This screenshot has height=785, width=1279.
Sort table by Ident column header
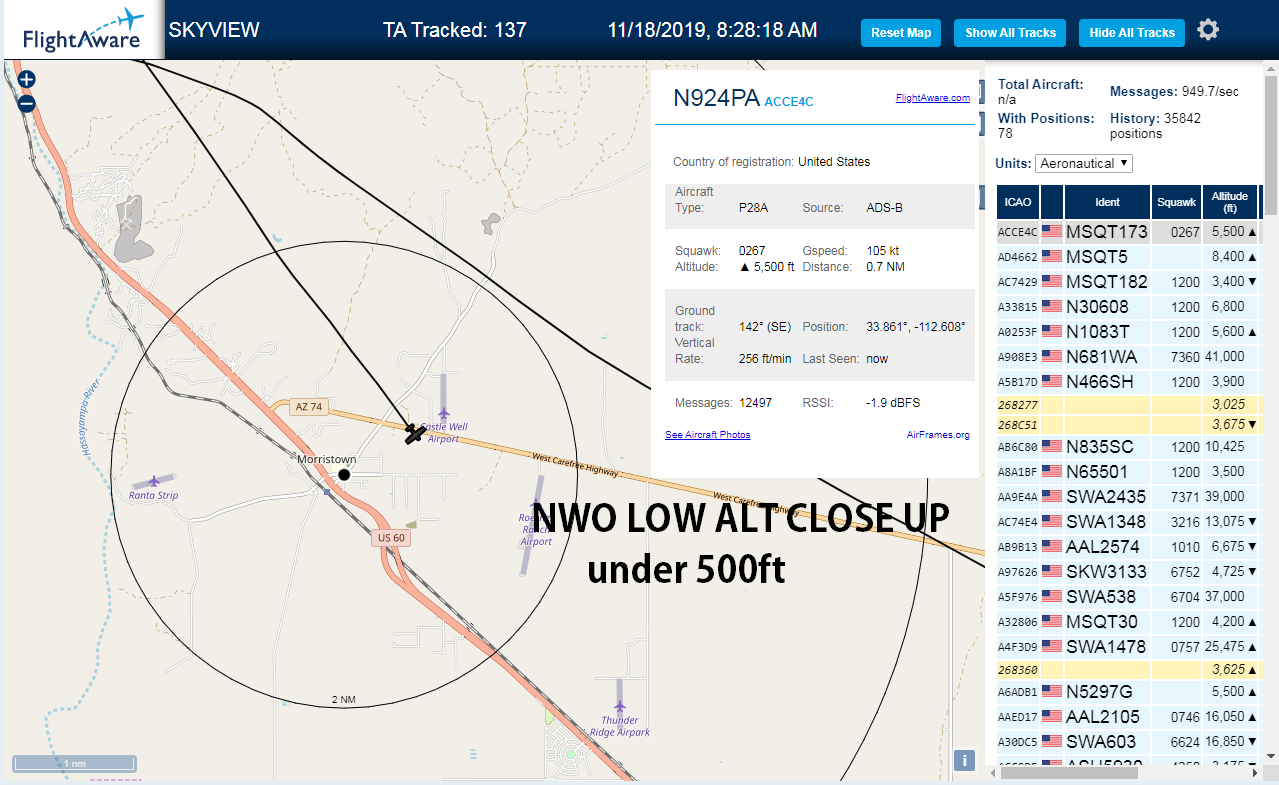(x=1107, y=202)
